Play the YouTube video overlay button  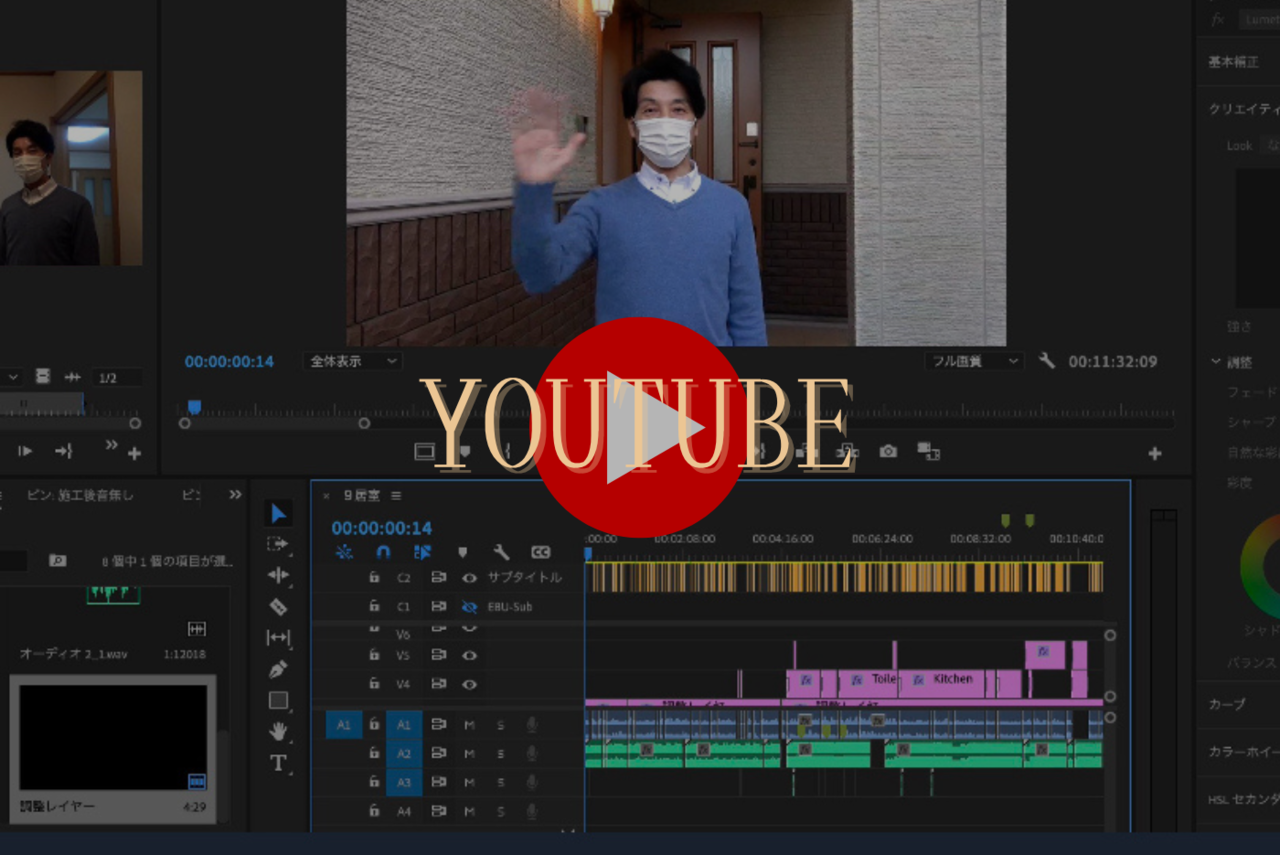pyautogui.click(x=640, y=428)
